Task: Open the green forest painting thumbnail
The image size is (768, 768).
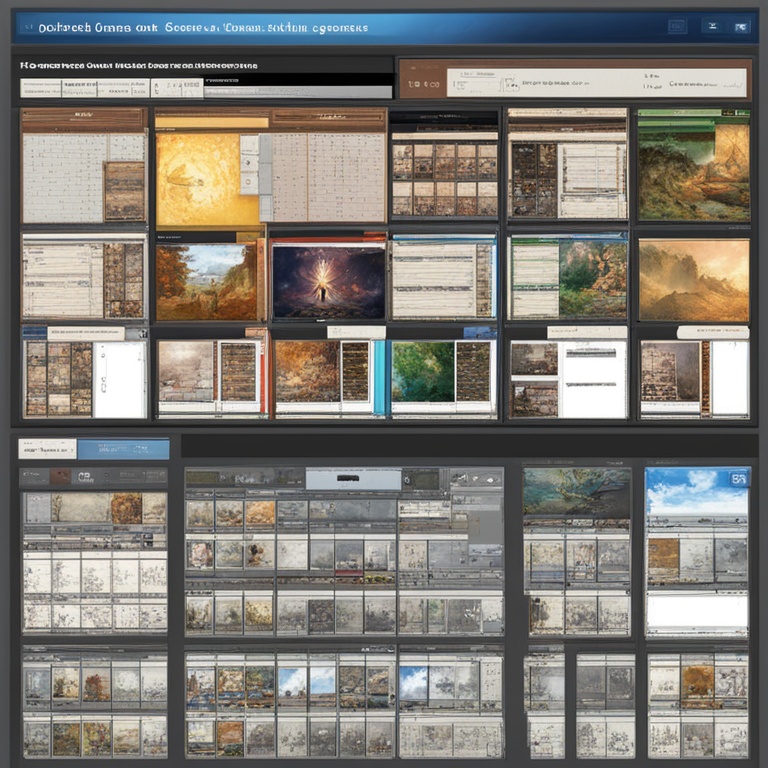Action: pos(423,372)
